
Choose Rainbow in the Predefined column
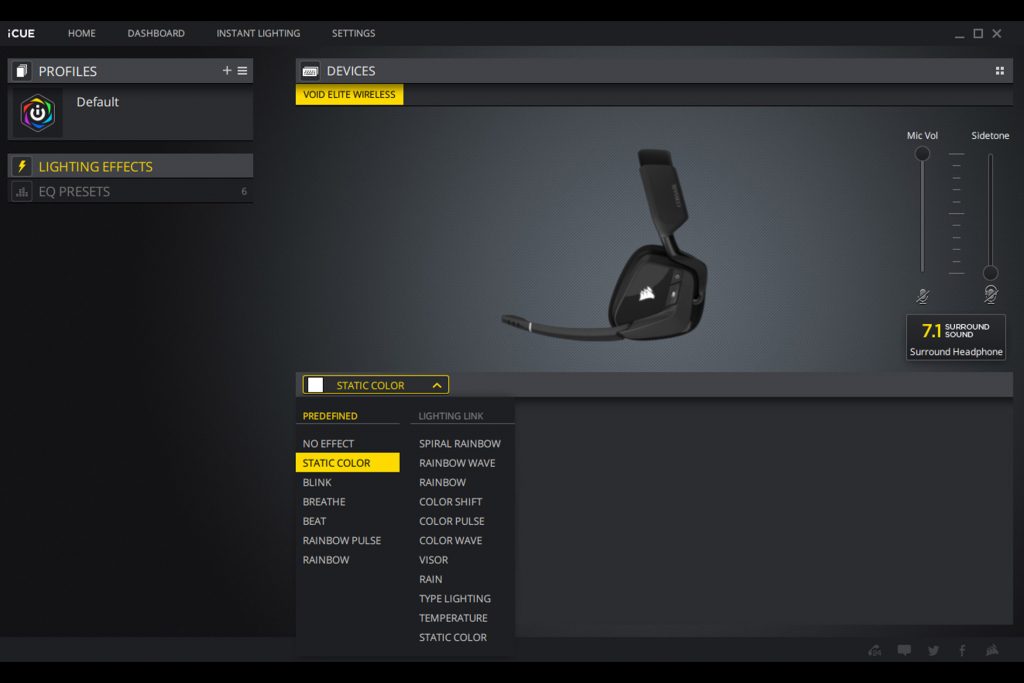point(326,560)
